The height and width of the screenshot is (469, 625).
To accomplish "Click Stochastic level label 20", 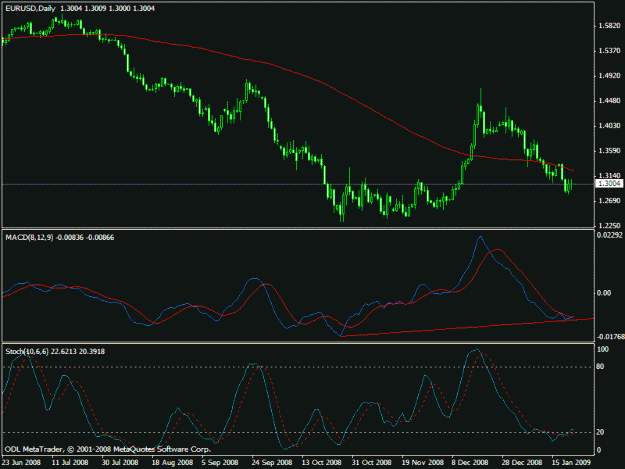I will pyautogui.click(x=600, y=432).
